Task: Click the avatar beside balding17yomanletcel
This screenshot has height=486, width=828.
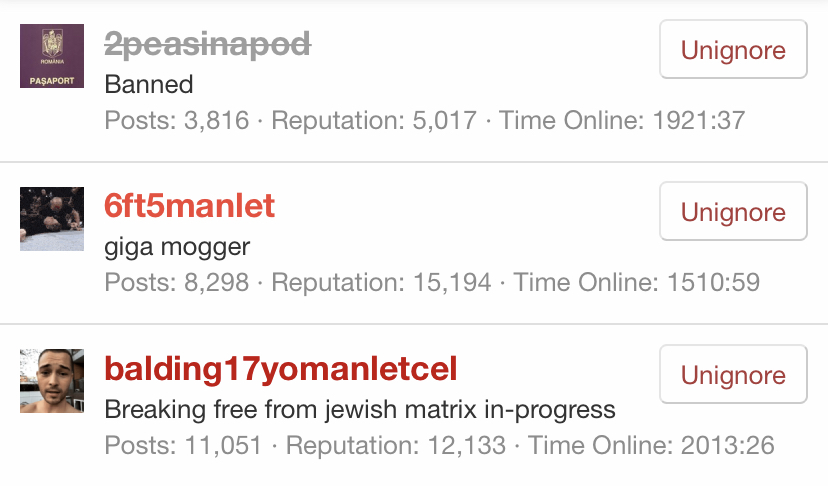Action: click(52, 381)
